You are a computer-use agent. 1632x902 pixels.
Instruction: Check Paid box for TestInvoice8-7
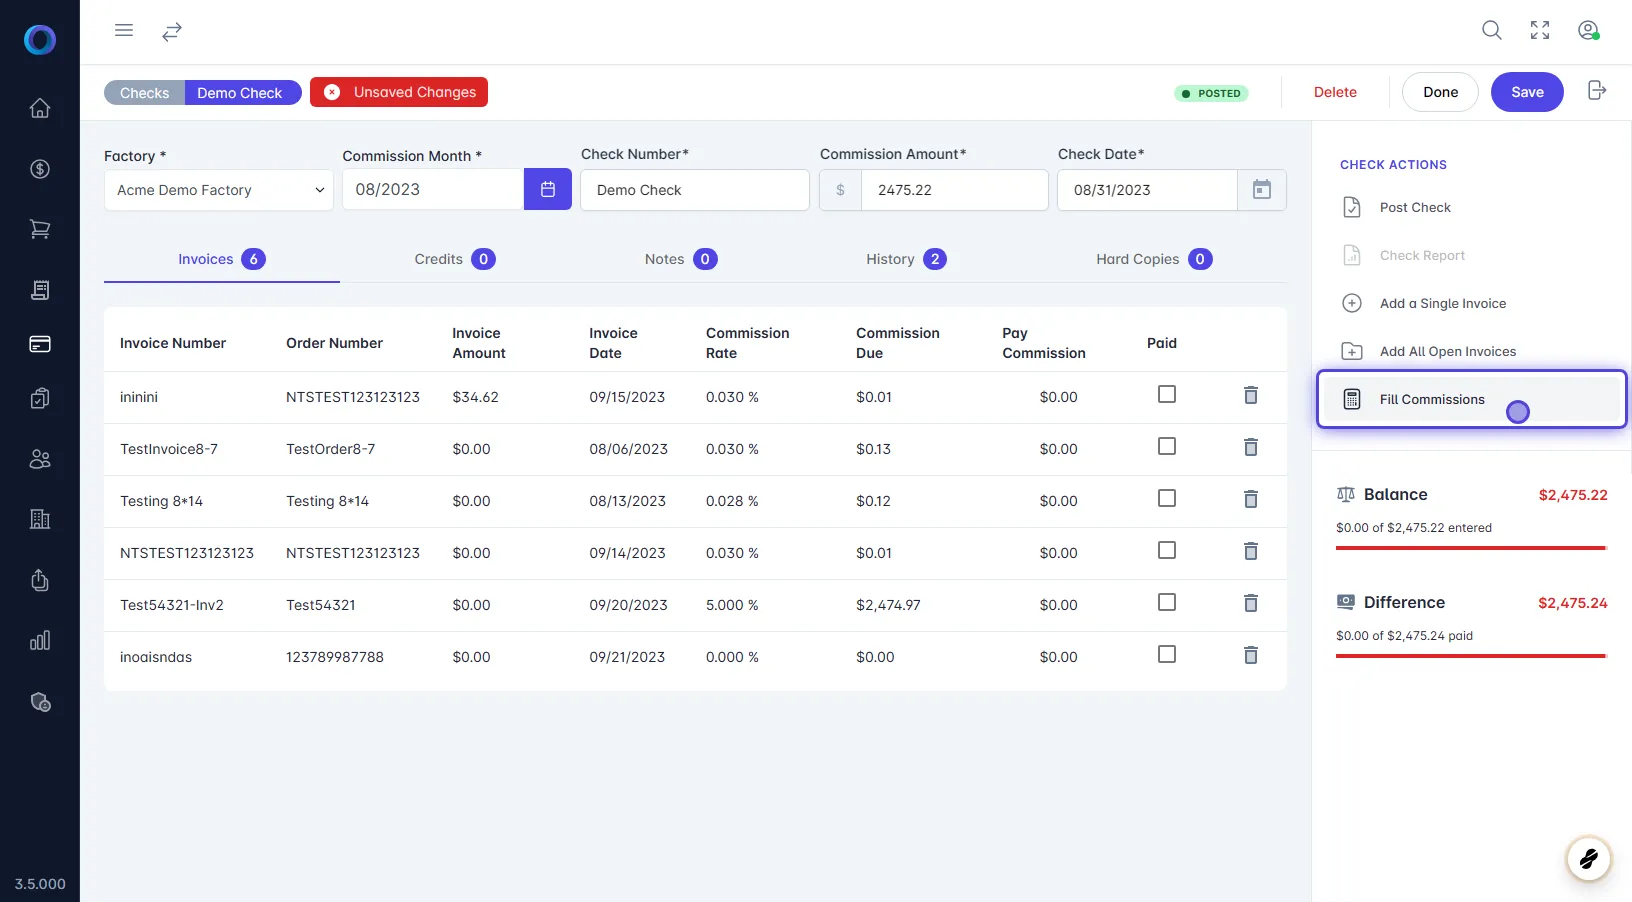[x=1167, y=446]
